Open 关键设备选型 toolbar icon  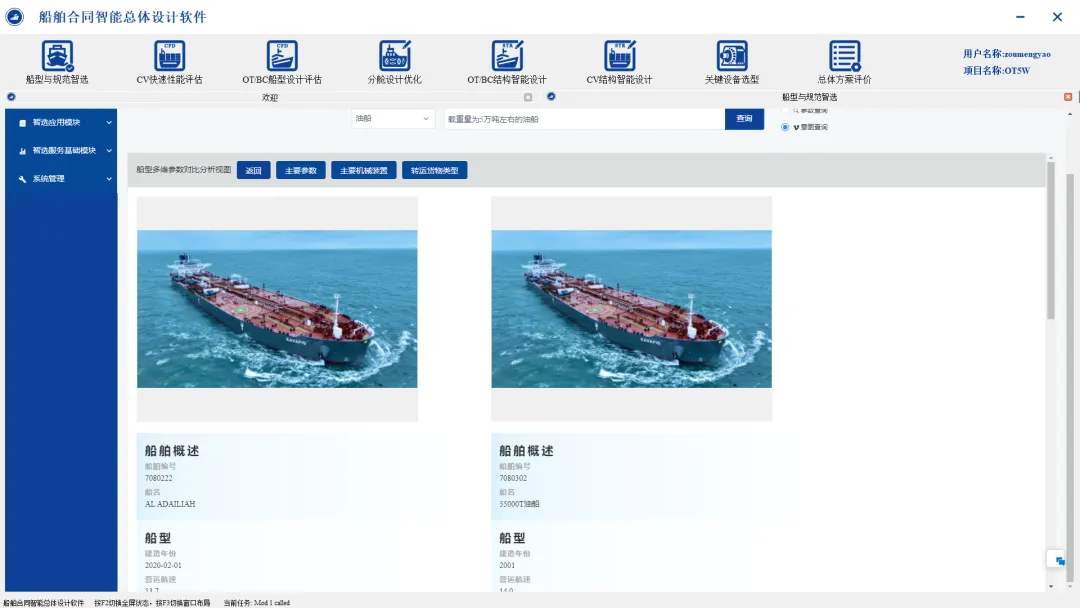point(732,56)
